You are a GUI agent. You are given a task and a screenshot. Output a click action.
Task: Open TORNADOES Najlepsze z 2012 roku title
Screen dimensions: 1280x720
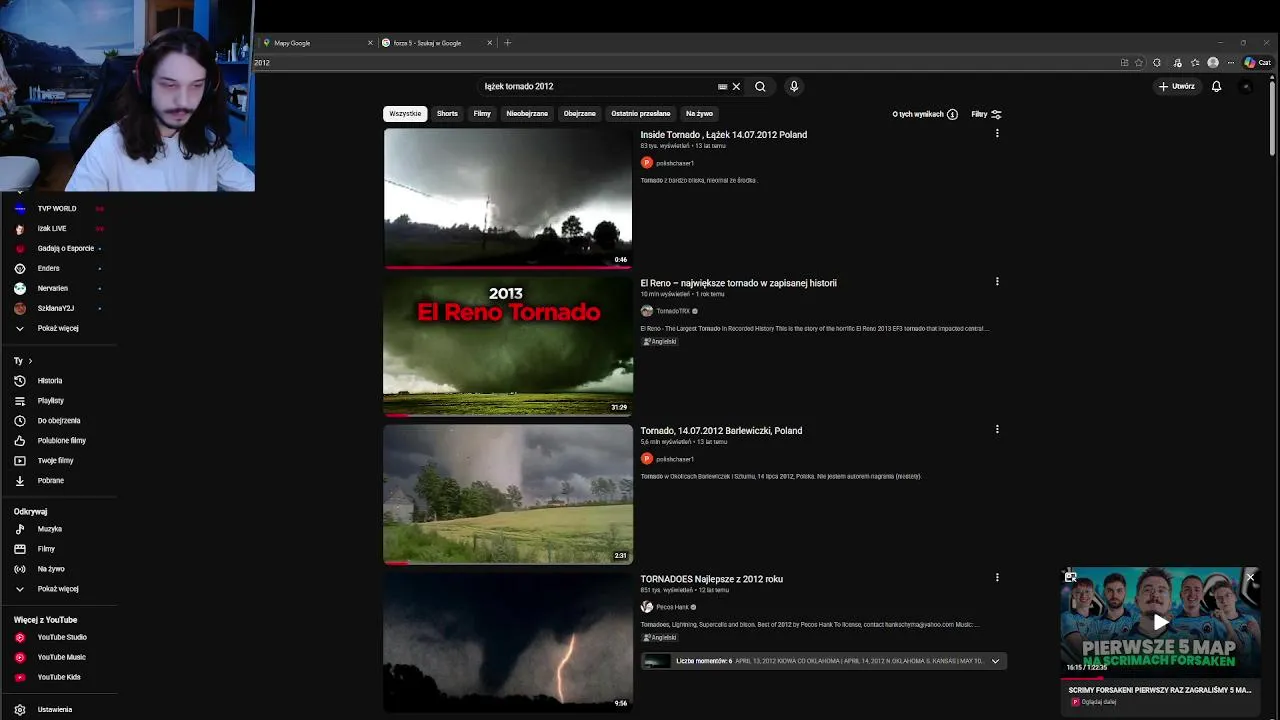click(x=711, y=579)
